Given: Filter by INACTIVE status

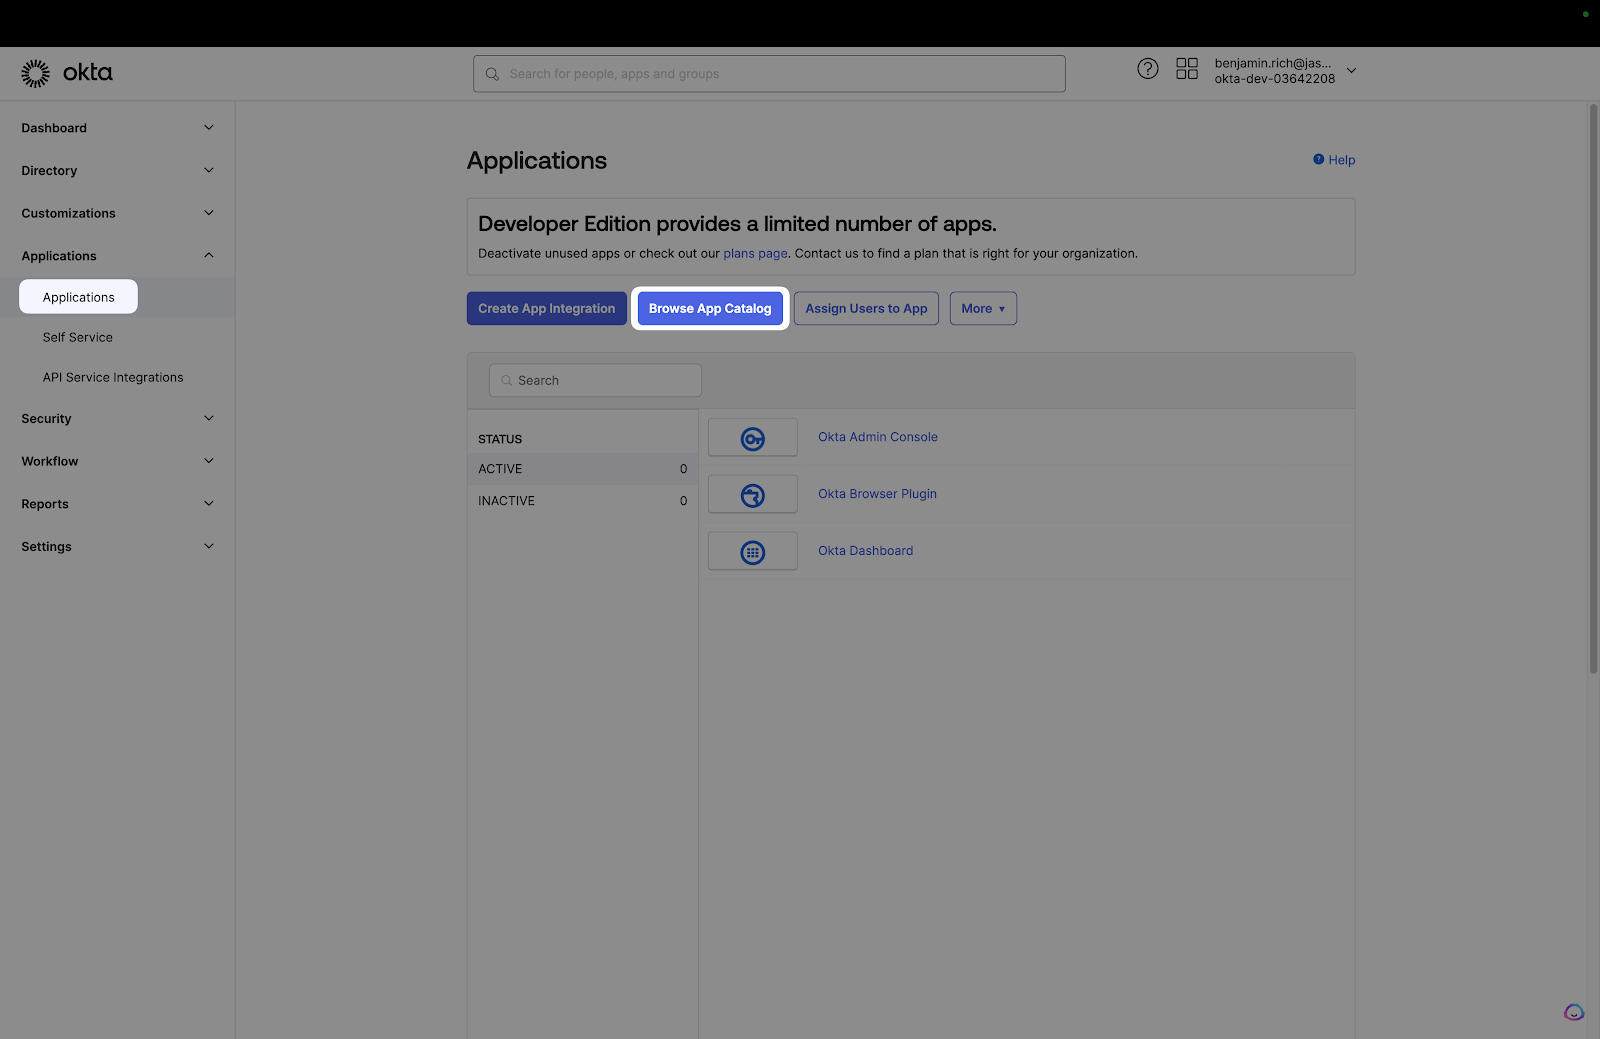Looking at the screenshot, I should (x=506, y=501).
